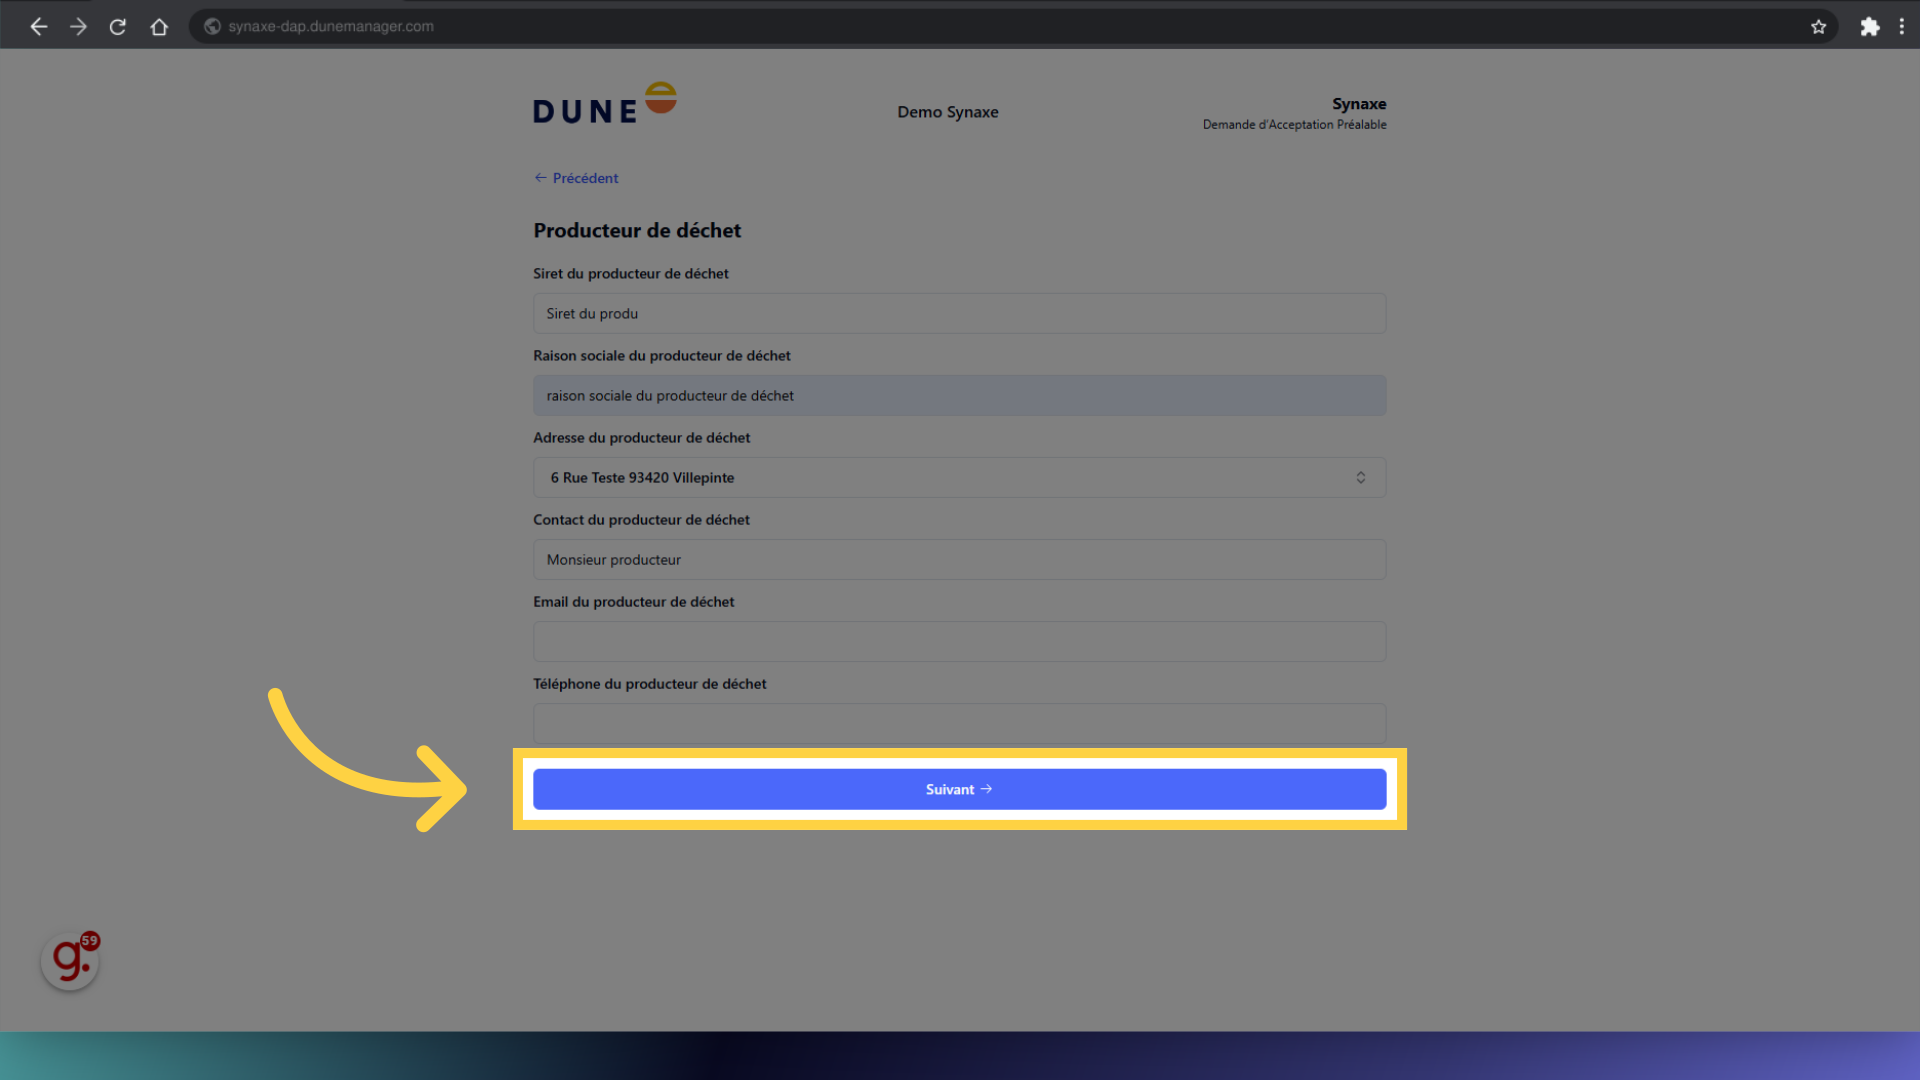
Task: Click the stepper chevrons on the address selector
Action: pyautogui.click(x=1360, y=477)
